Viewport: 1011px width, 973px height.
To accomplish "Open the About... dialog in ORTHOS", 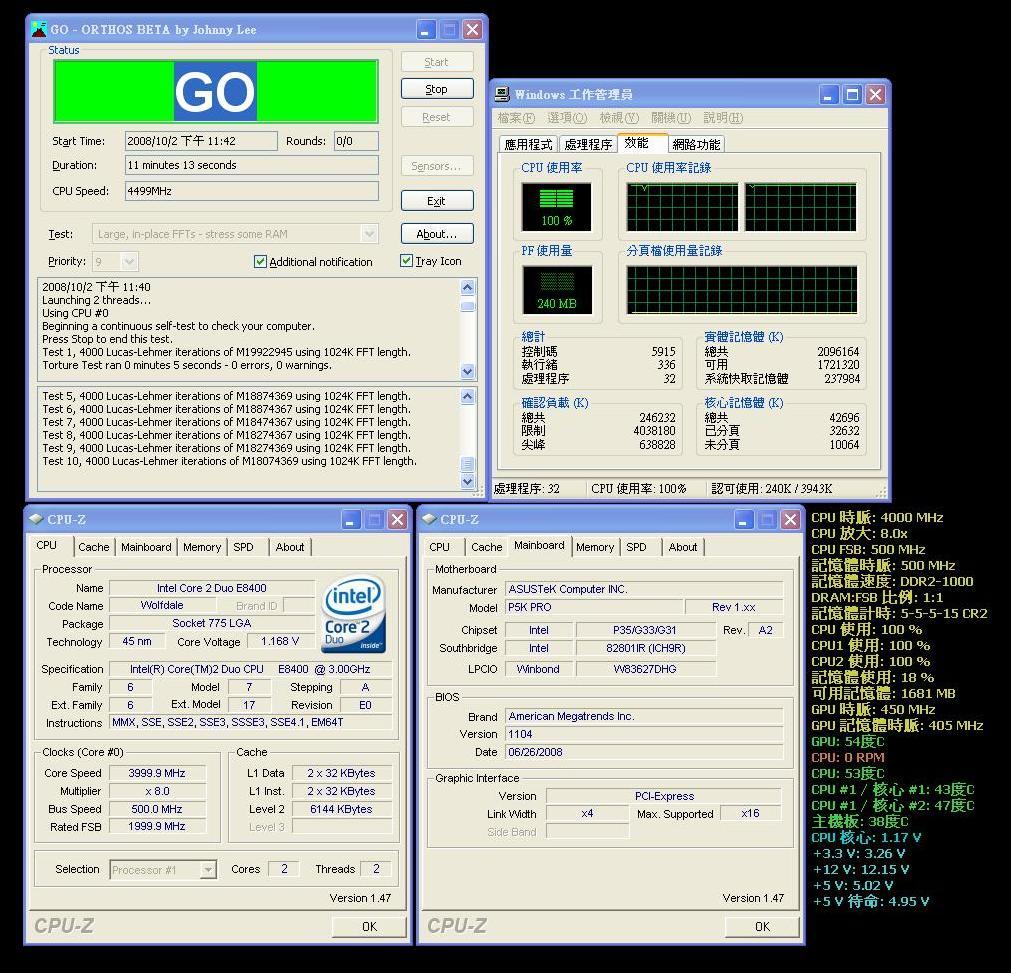I will (437, 233).
